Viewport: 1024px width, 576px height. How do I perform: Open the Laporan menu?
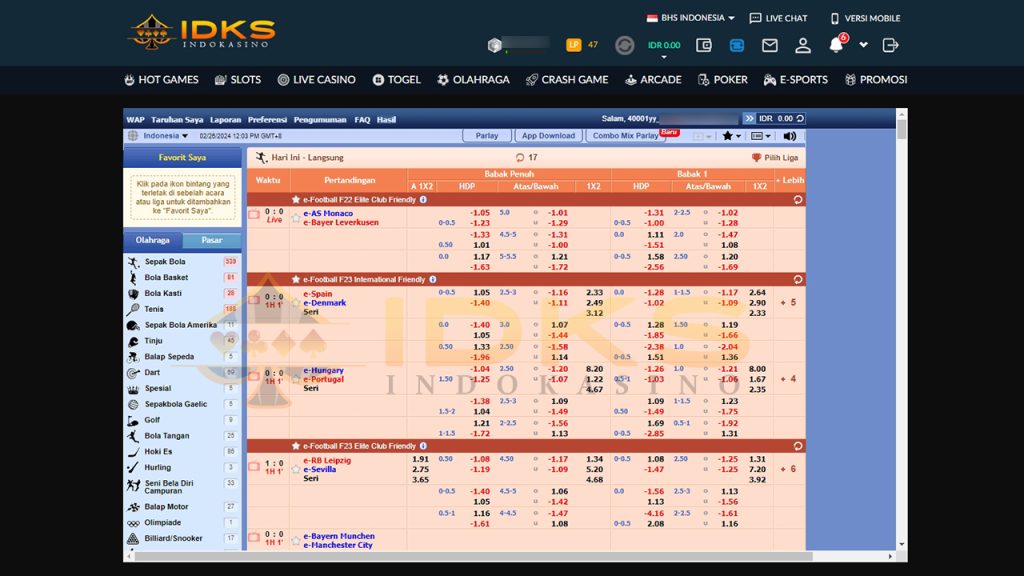[225, 120]
